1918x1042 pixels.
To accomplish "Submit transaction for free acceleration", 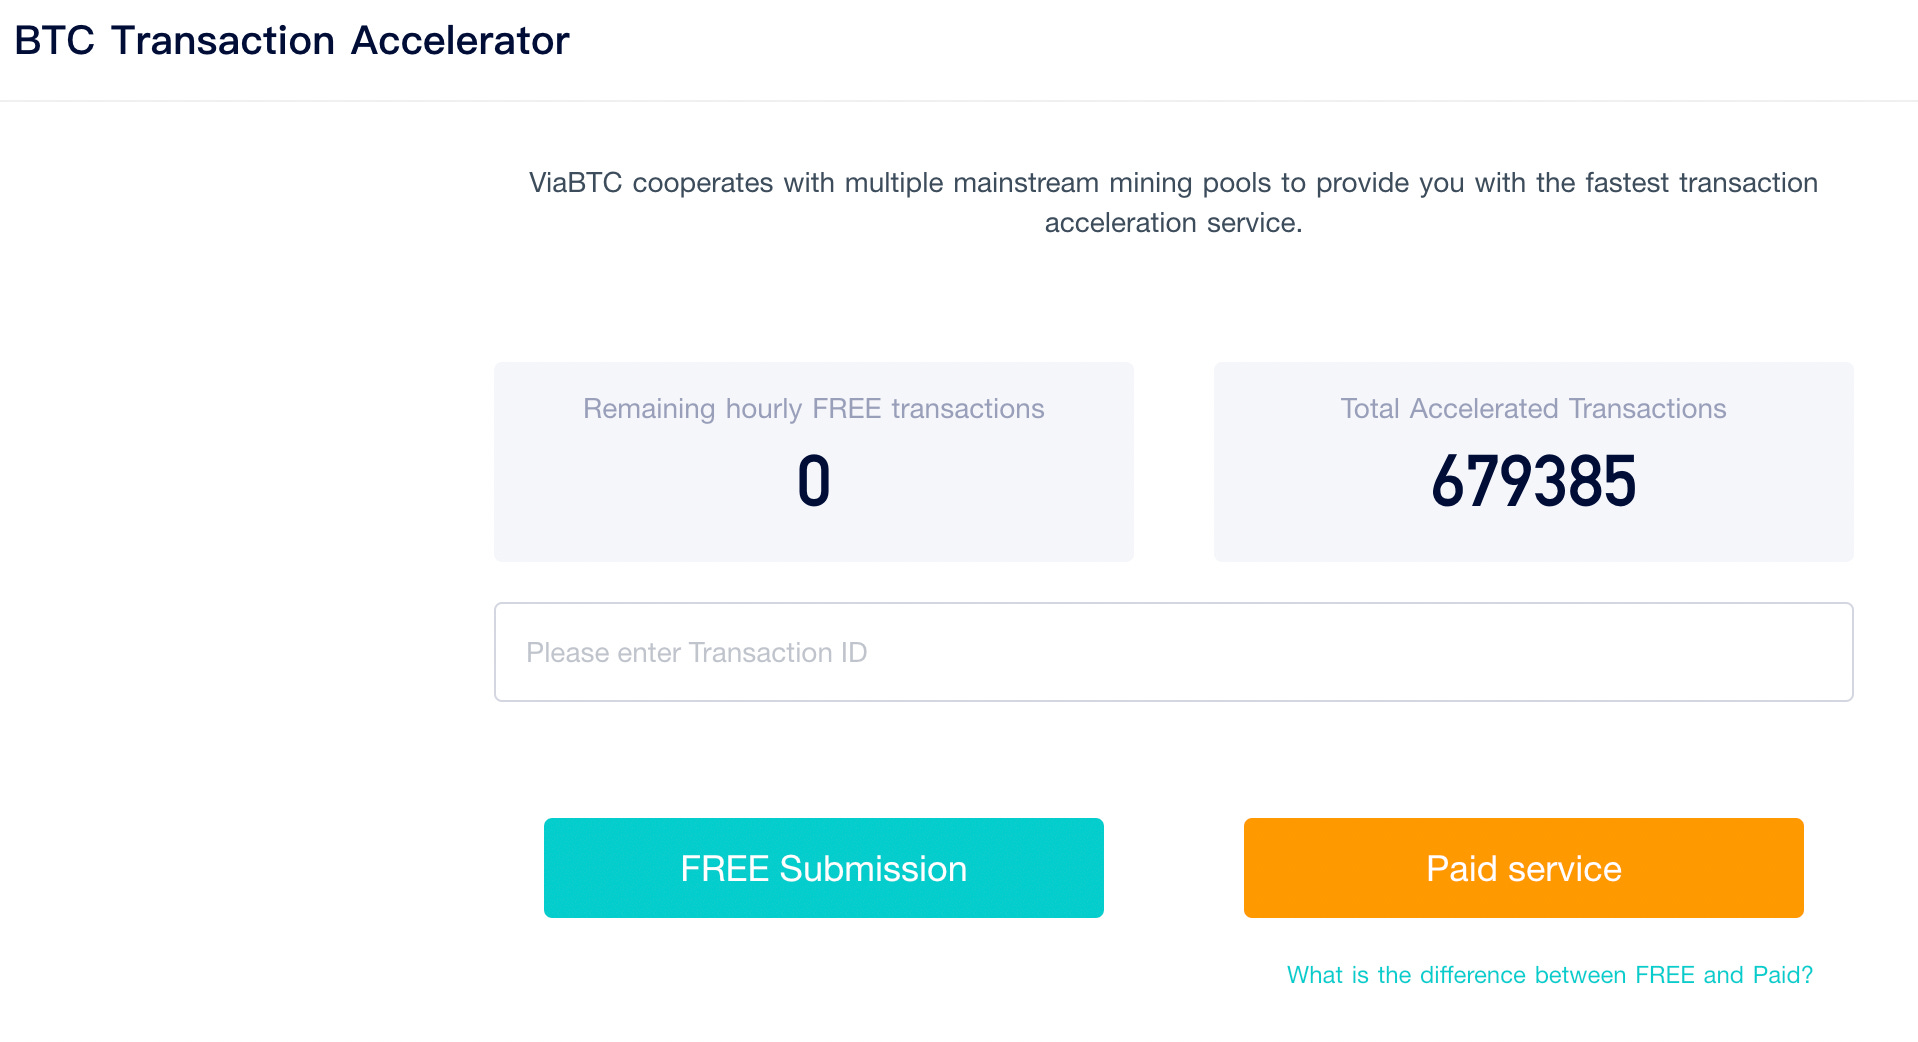I will click(822, 867).
